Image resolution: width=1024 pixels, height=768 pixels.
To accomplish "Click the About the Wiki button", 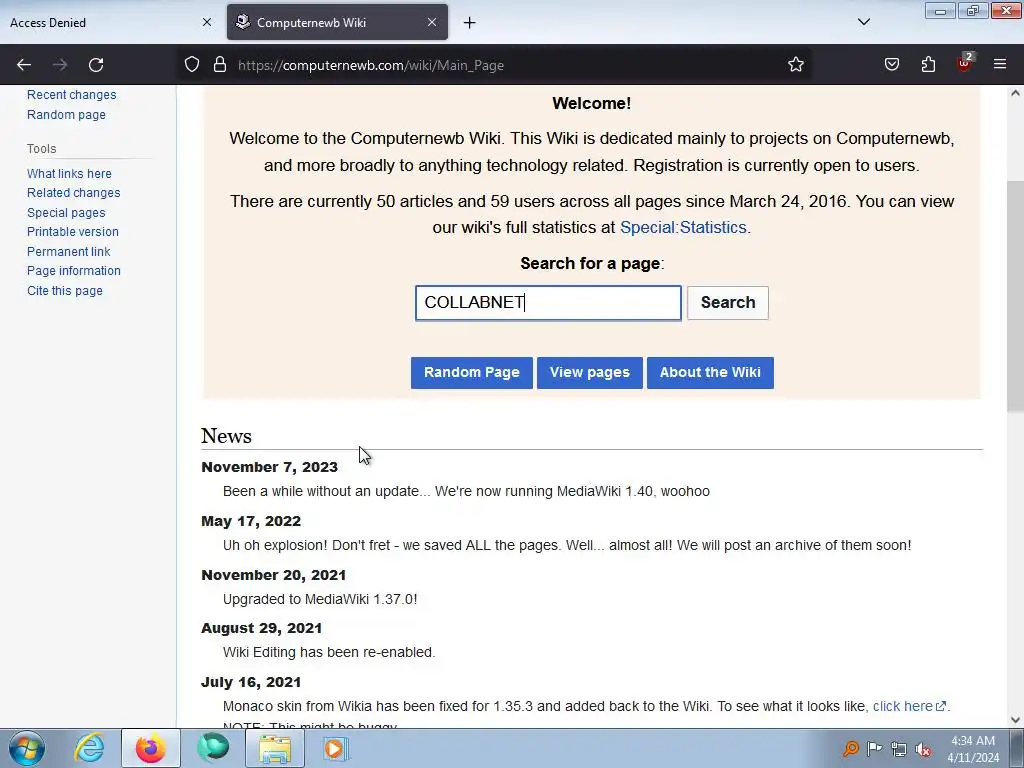I will pyautogui.click(x=710, y=372).
